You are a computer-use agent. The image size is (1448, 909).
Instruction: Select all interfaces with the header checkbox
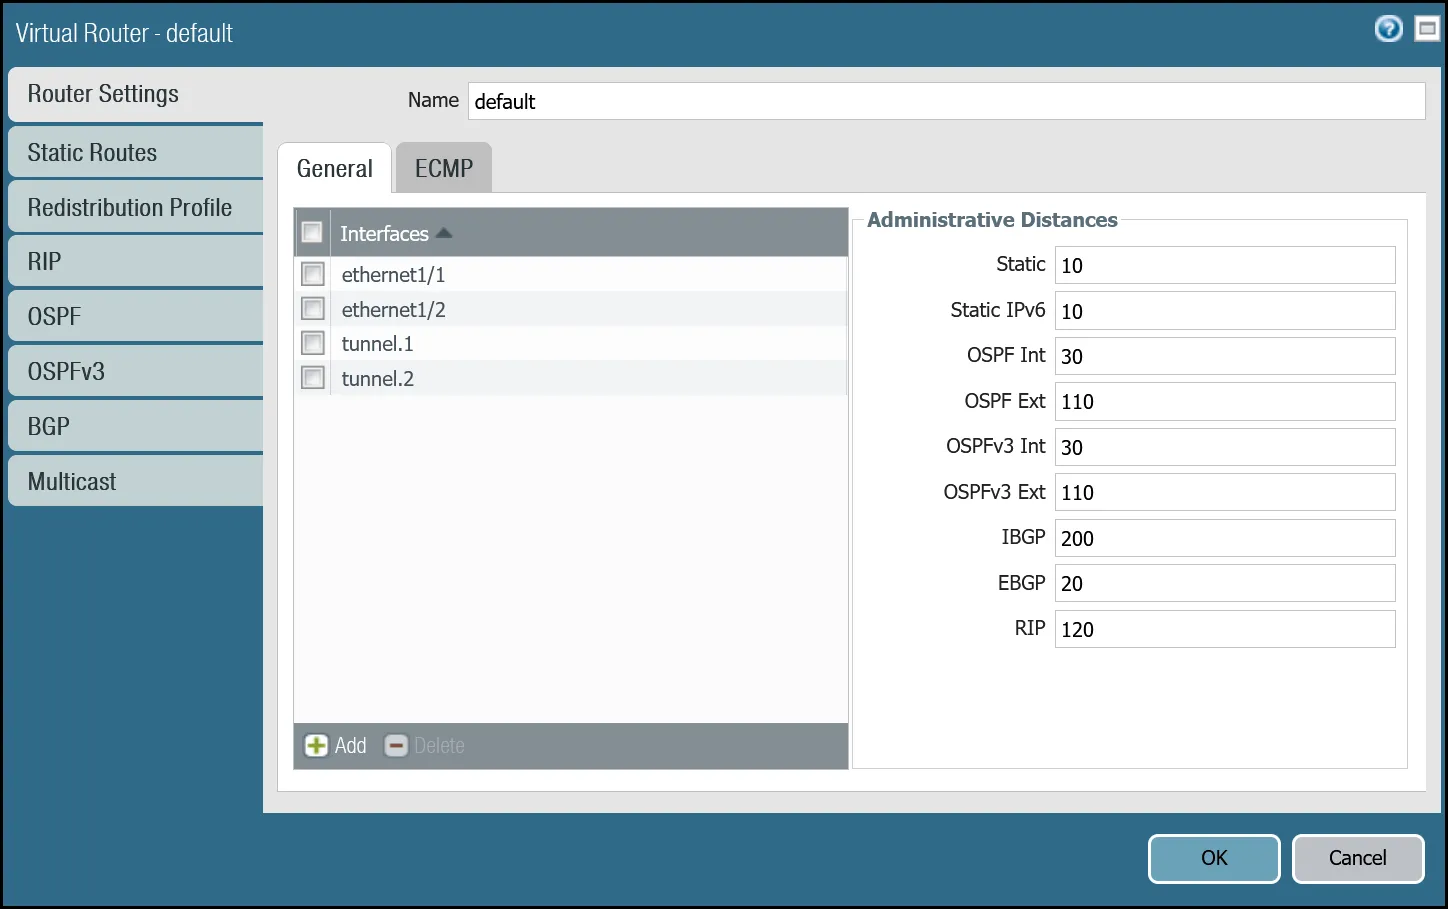[x=312, y=231]
